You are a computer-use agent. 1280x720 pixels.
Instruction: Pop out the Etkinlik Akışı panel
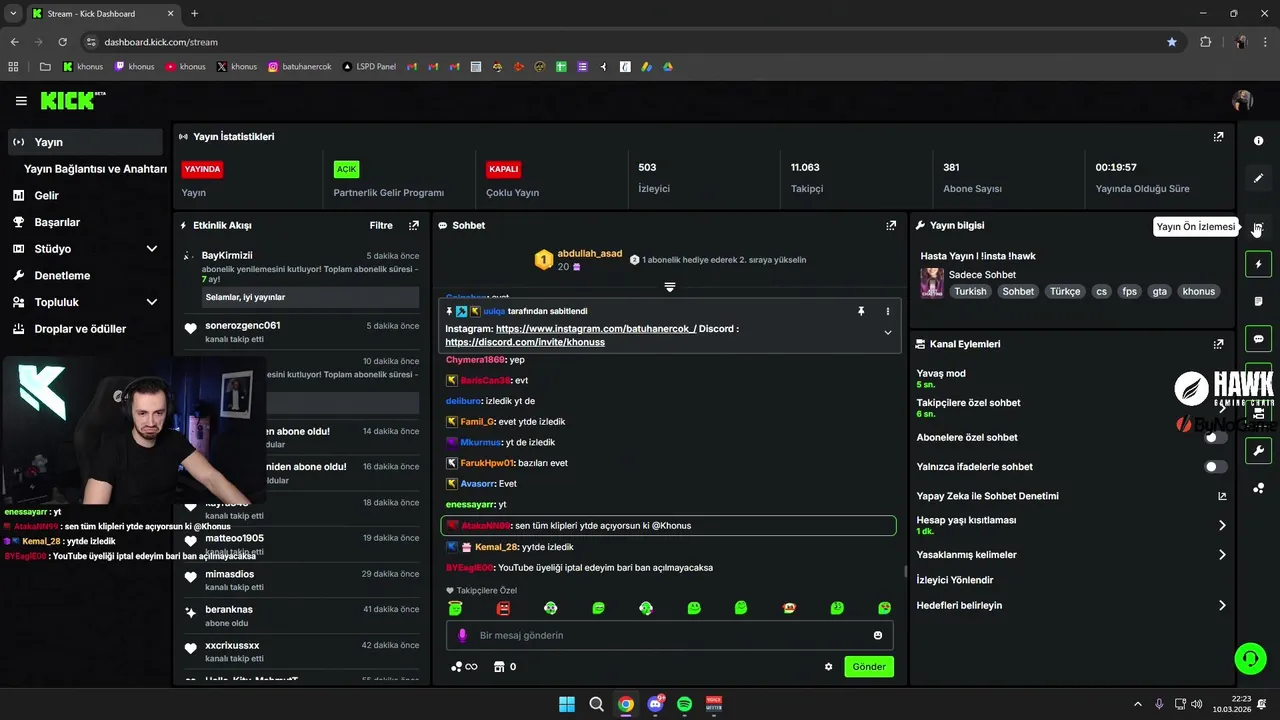pyautogui.click(x=414, y=226)
